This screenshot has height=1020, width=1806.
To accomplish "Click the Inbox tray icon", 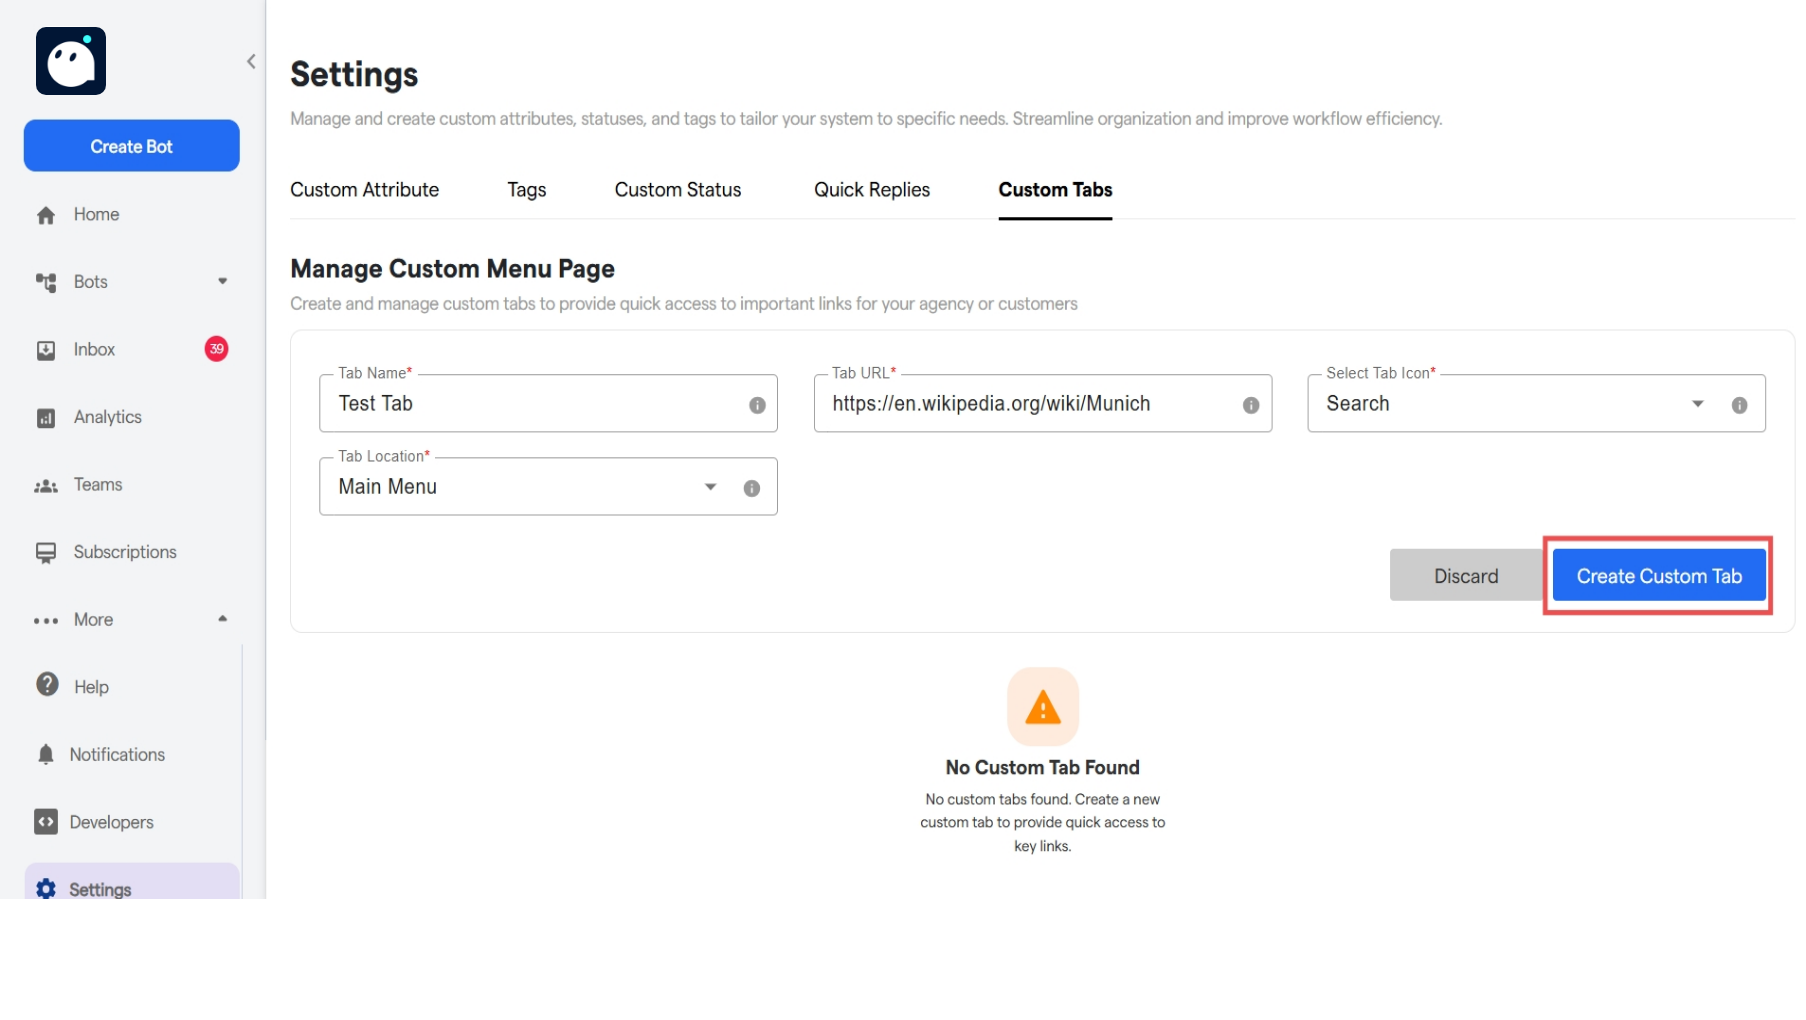I will tap(46, 350).
